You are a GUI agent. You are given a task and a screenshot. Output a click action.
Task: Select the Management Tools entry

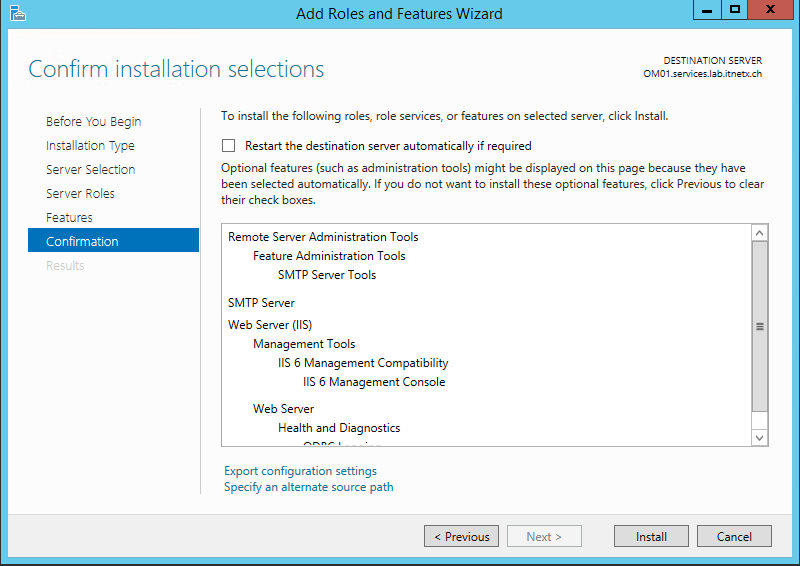[304, 344]
